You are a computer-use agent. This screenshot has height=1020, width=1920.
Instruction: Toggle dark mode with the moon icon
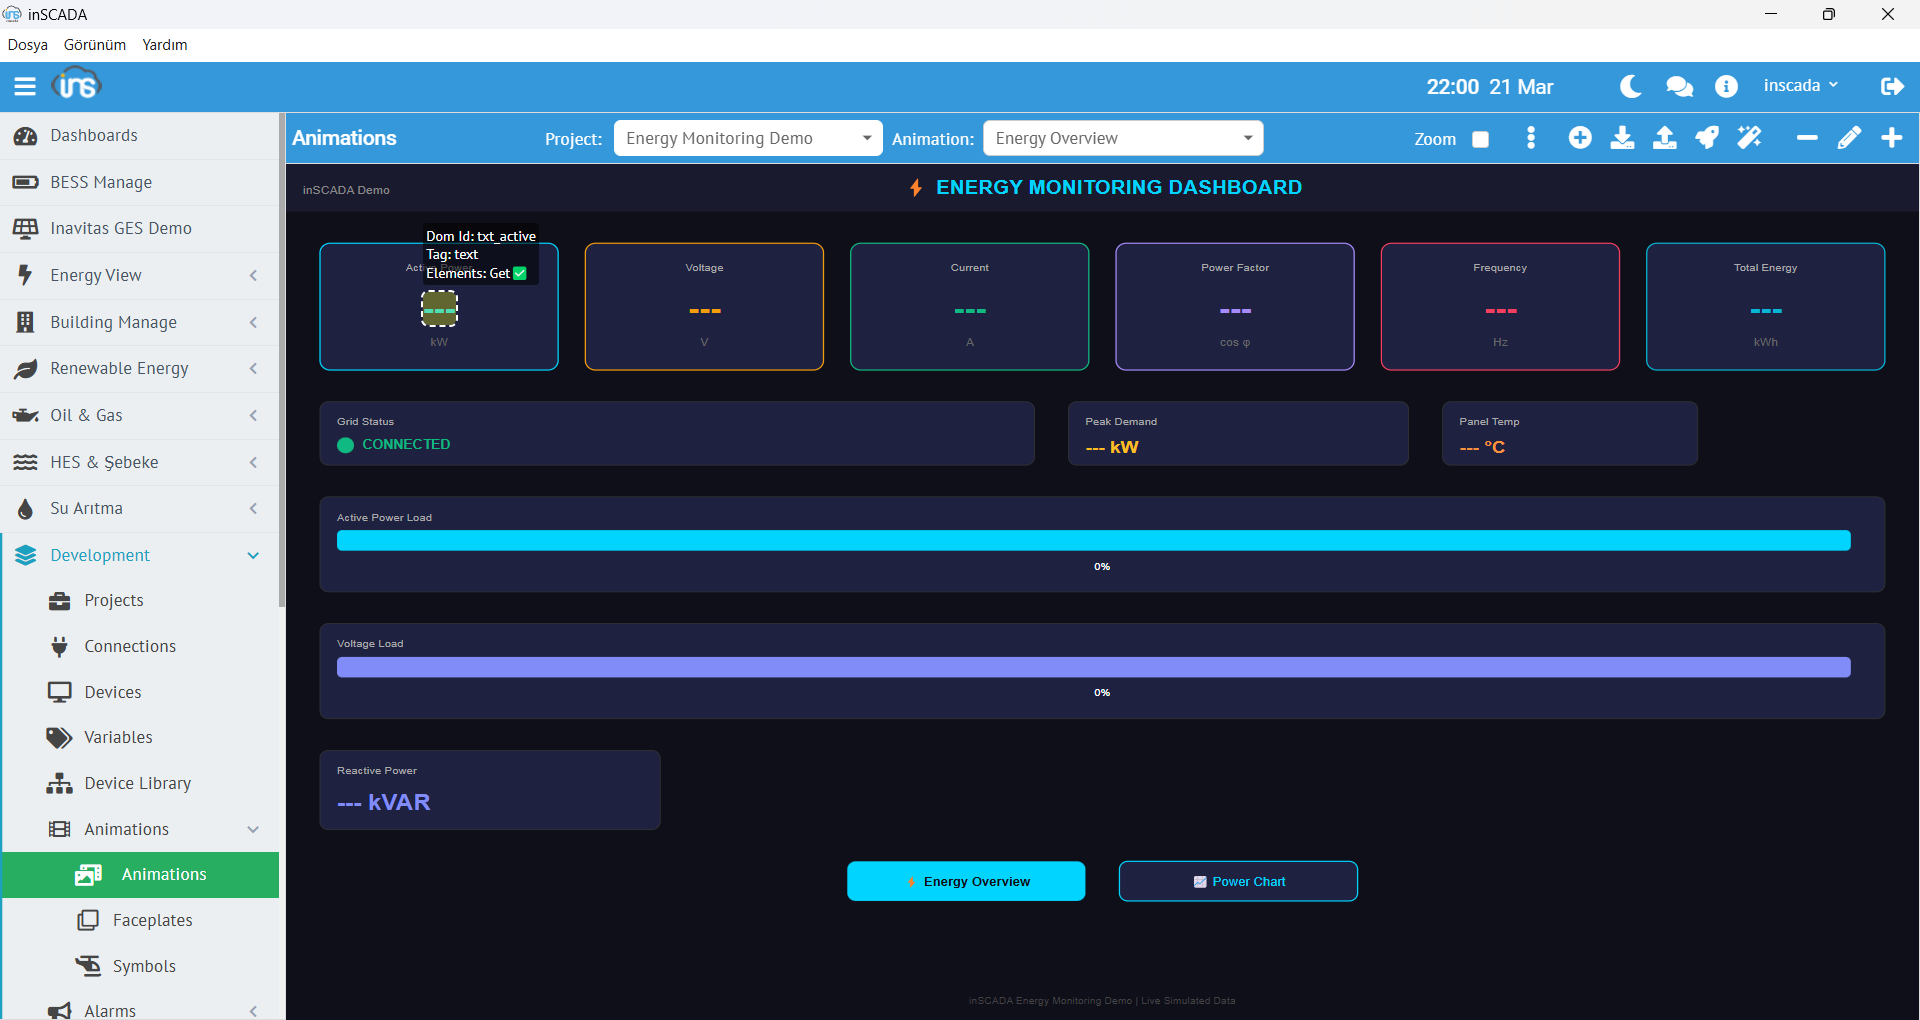[1630, 87]
